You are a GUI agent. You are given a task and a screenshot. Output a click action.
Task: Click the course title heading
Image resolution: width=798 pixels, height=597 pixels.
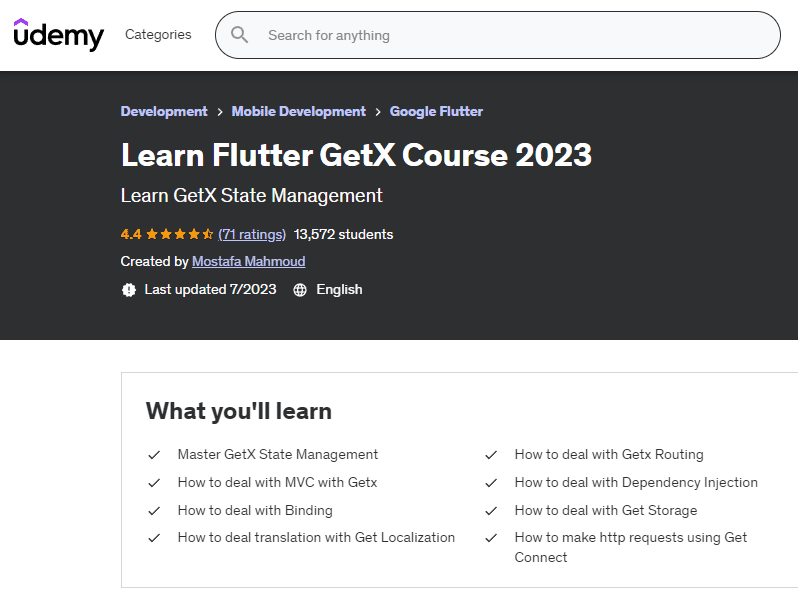[356, 155]
